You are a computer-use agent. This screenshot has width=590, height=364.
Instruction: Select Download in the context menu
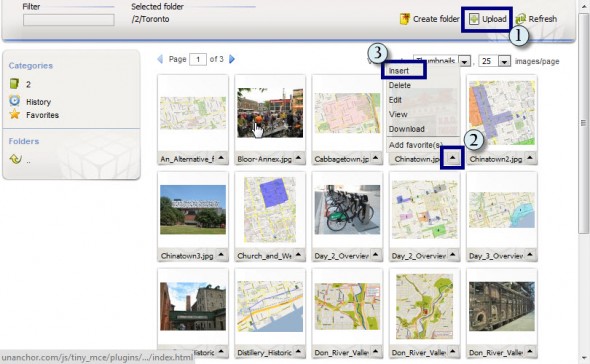[406, 129]
